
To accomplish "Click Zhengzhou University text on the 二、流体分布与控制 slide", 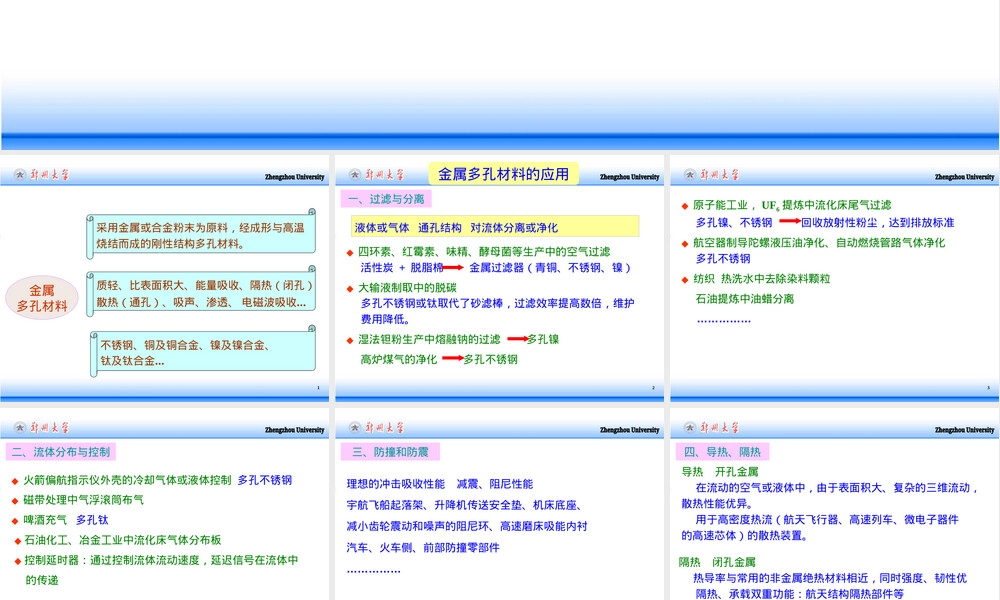I will (x=295, y=430).
